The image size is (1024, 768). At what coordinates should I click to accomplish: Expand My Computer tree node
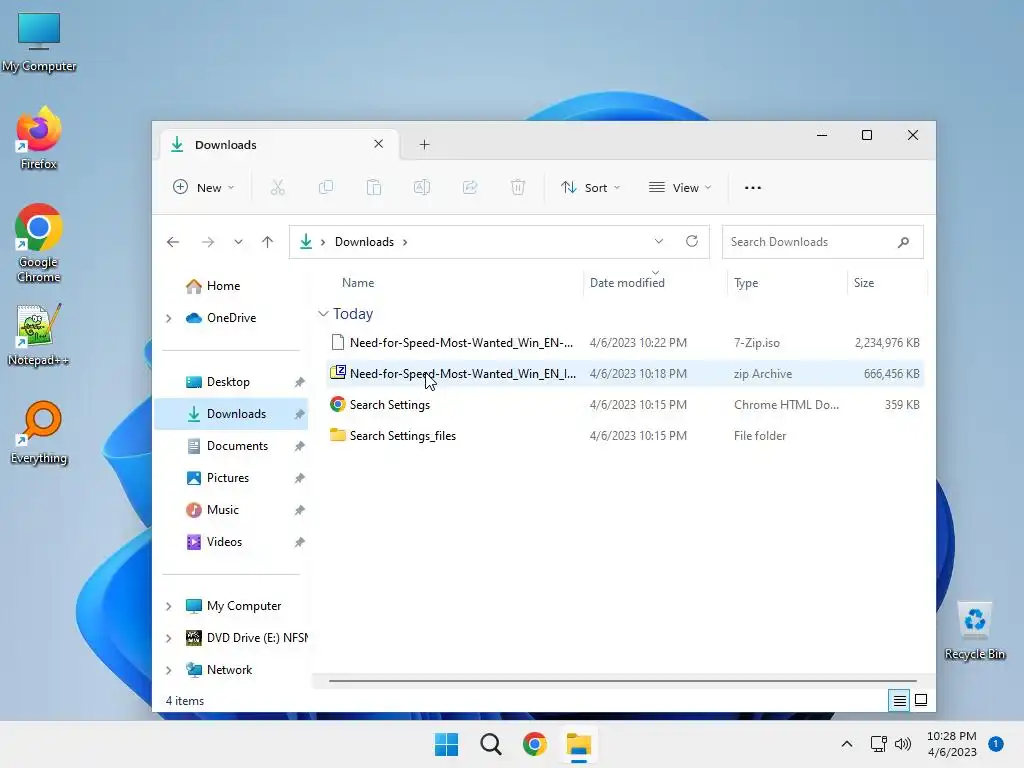point(168,606)
